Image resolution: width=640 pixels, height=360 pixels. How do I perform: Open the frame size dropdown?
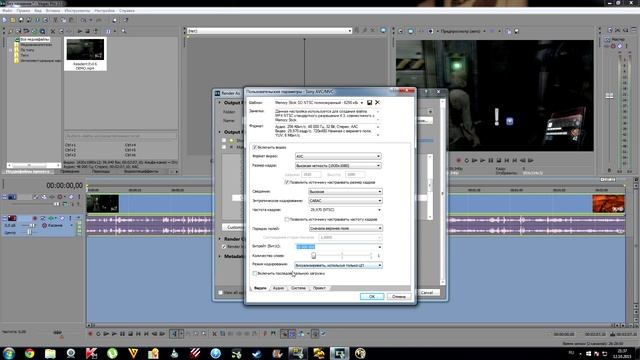tap(338, 166)
